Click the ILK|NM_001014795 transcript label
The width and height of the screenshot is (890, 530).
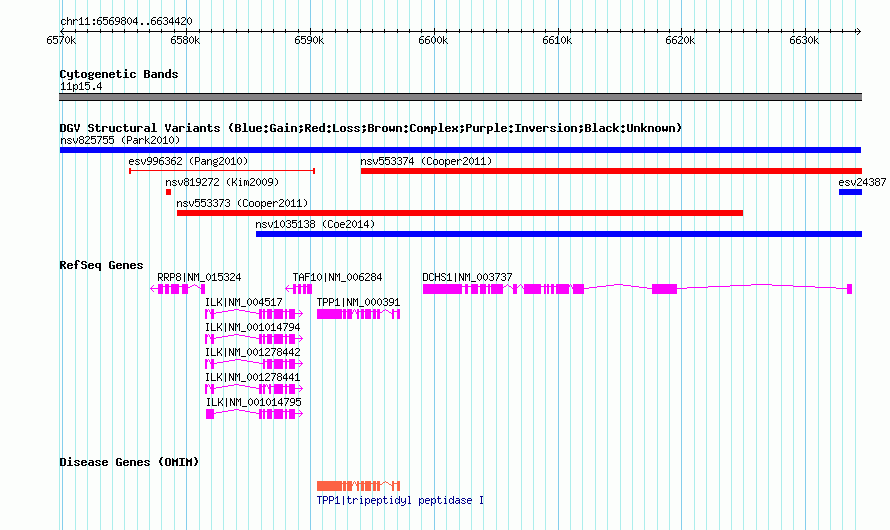coord(253,402)
